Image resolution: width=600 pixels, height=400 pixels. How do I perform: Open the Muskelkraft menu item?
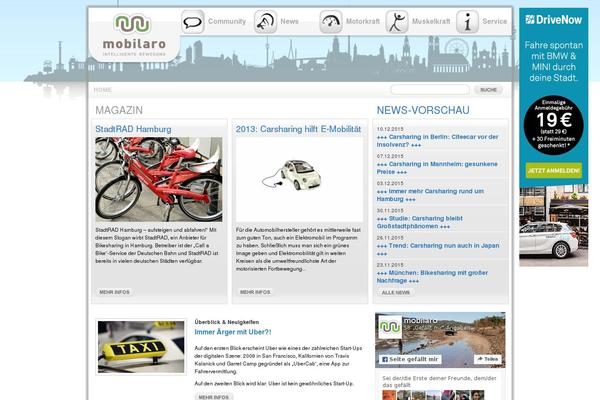pyautogui.click(x=431, y=21)
